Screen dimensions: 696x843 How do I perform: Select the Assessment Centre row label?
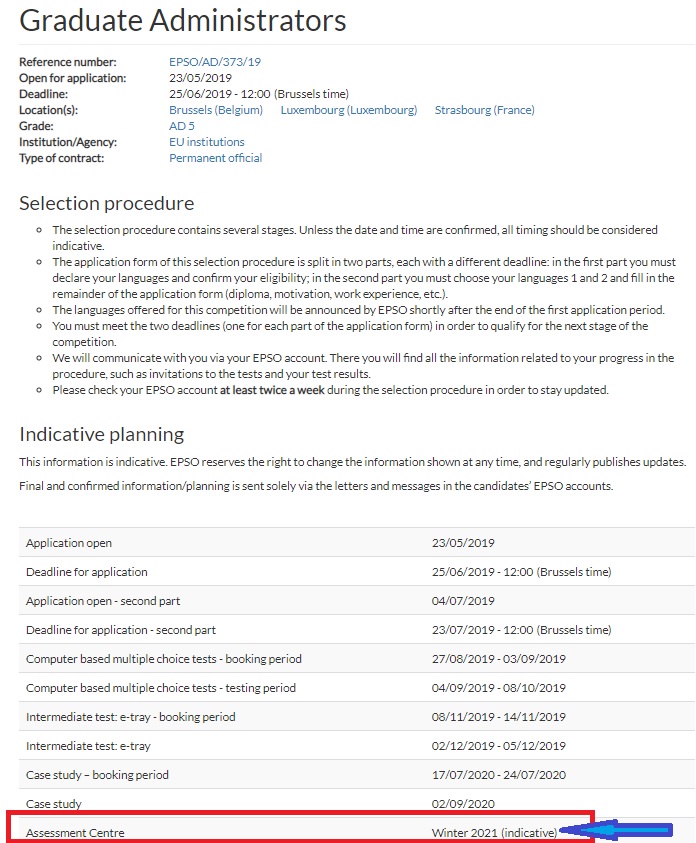(75, 832)
